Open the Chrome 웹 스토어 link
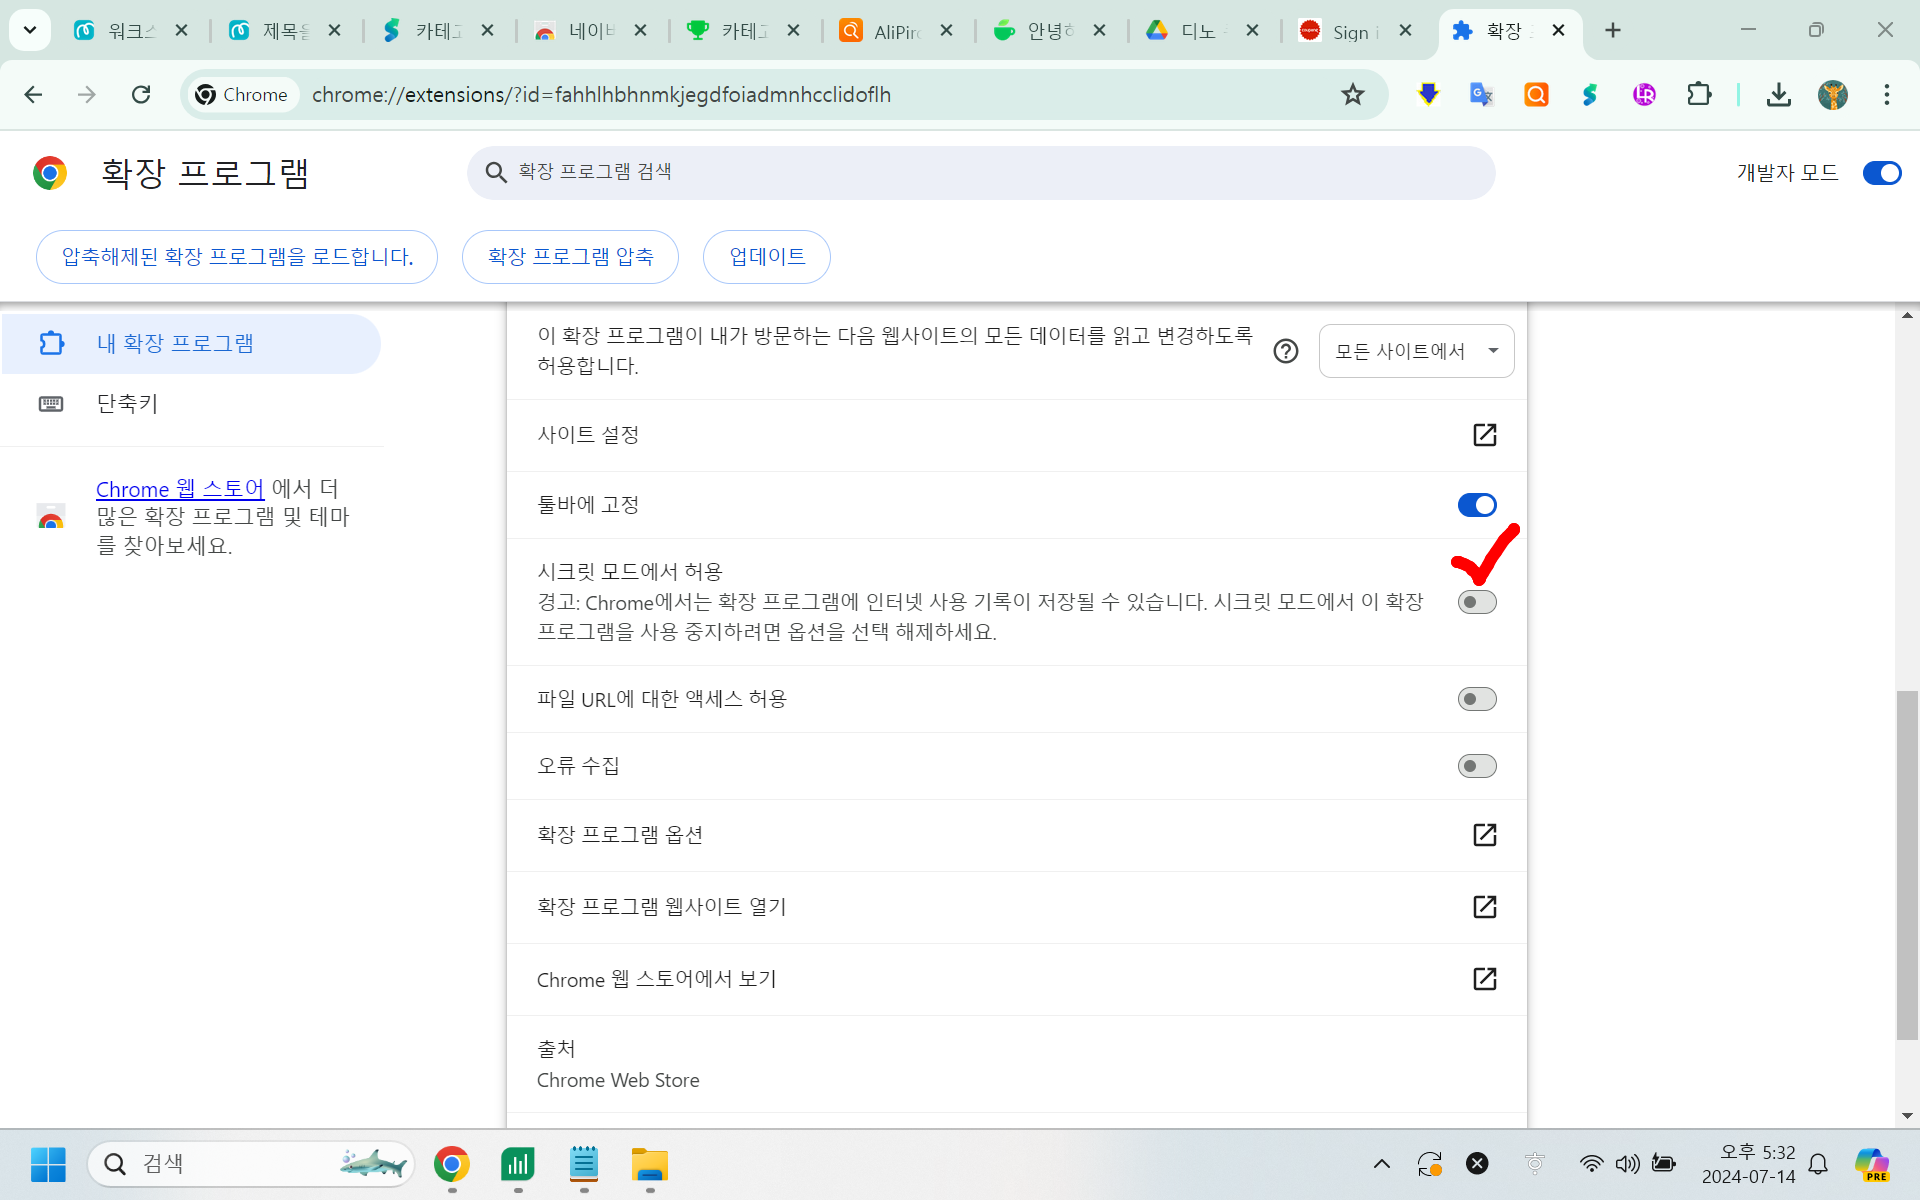This screenshot has height=1200, width=1920. (180, 489)
